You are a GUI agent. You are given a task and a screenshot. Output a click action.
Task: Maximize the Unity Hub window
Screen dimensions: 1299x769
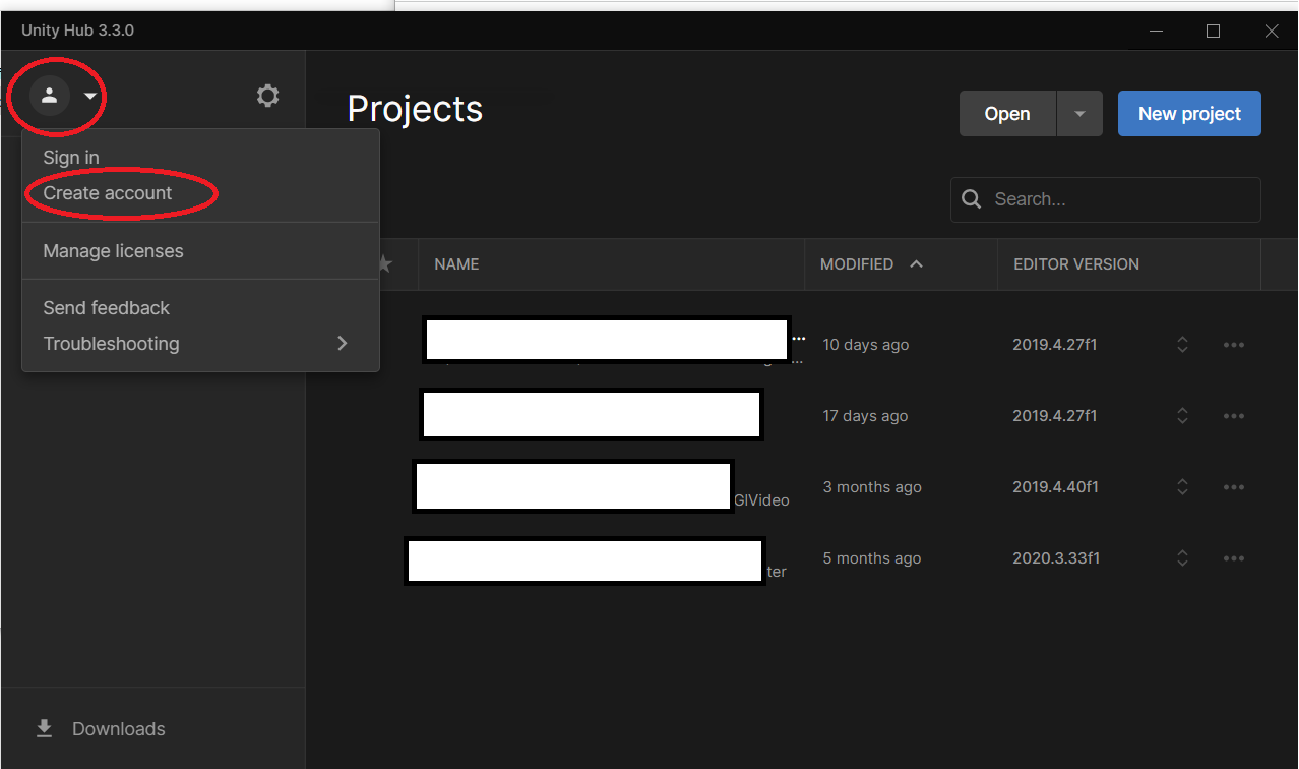coord(1213,31)
